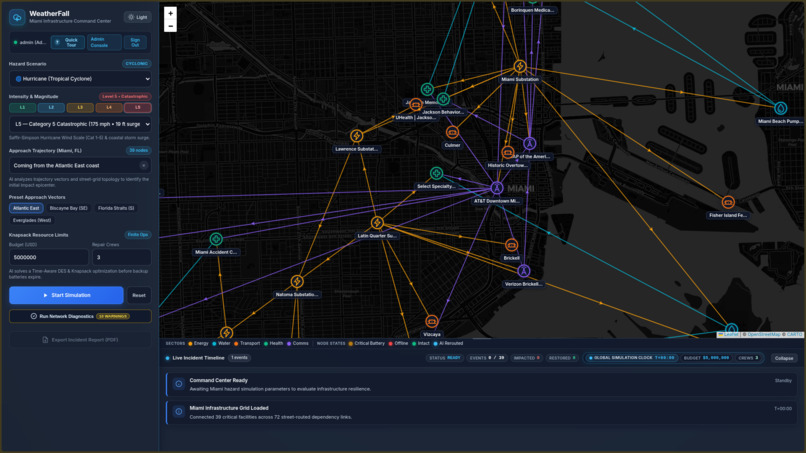806x453 pixels.
Task: Select the Everglades (West) preset vector
Action: click(32, 220)
